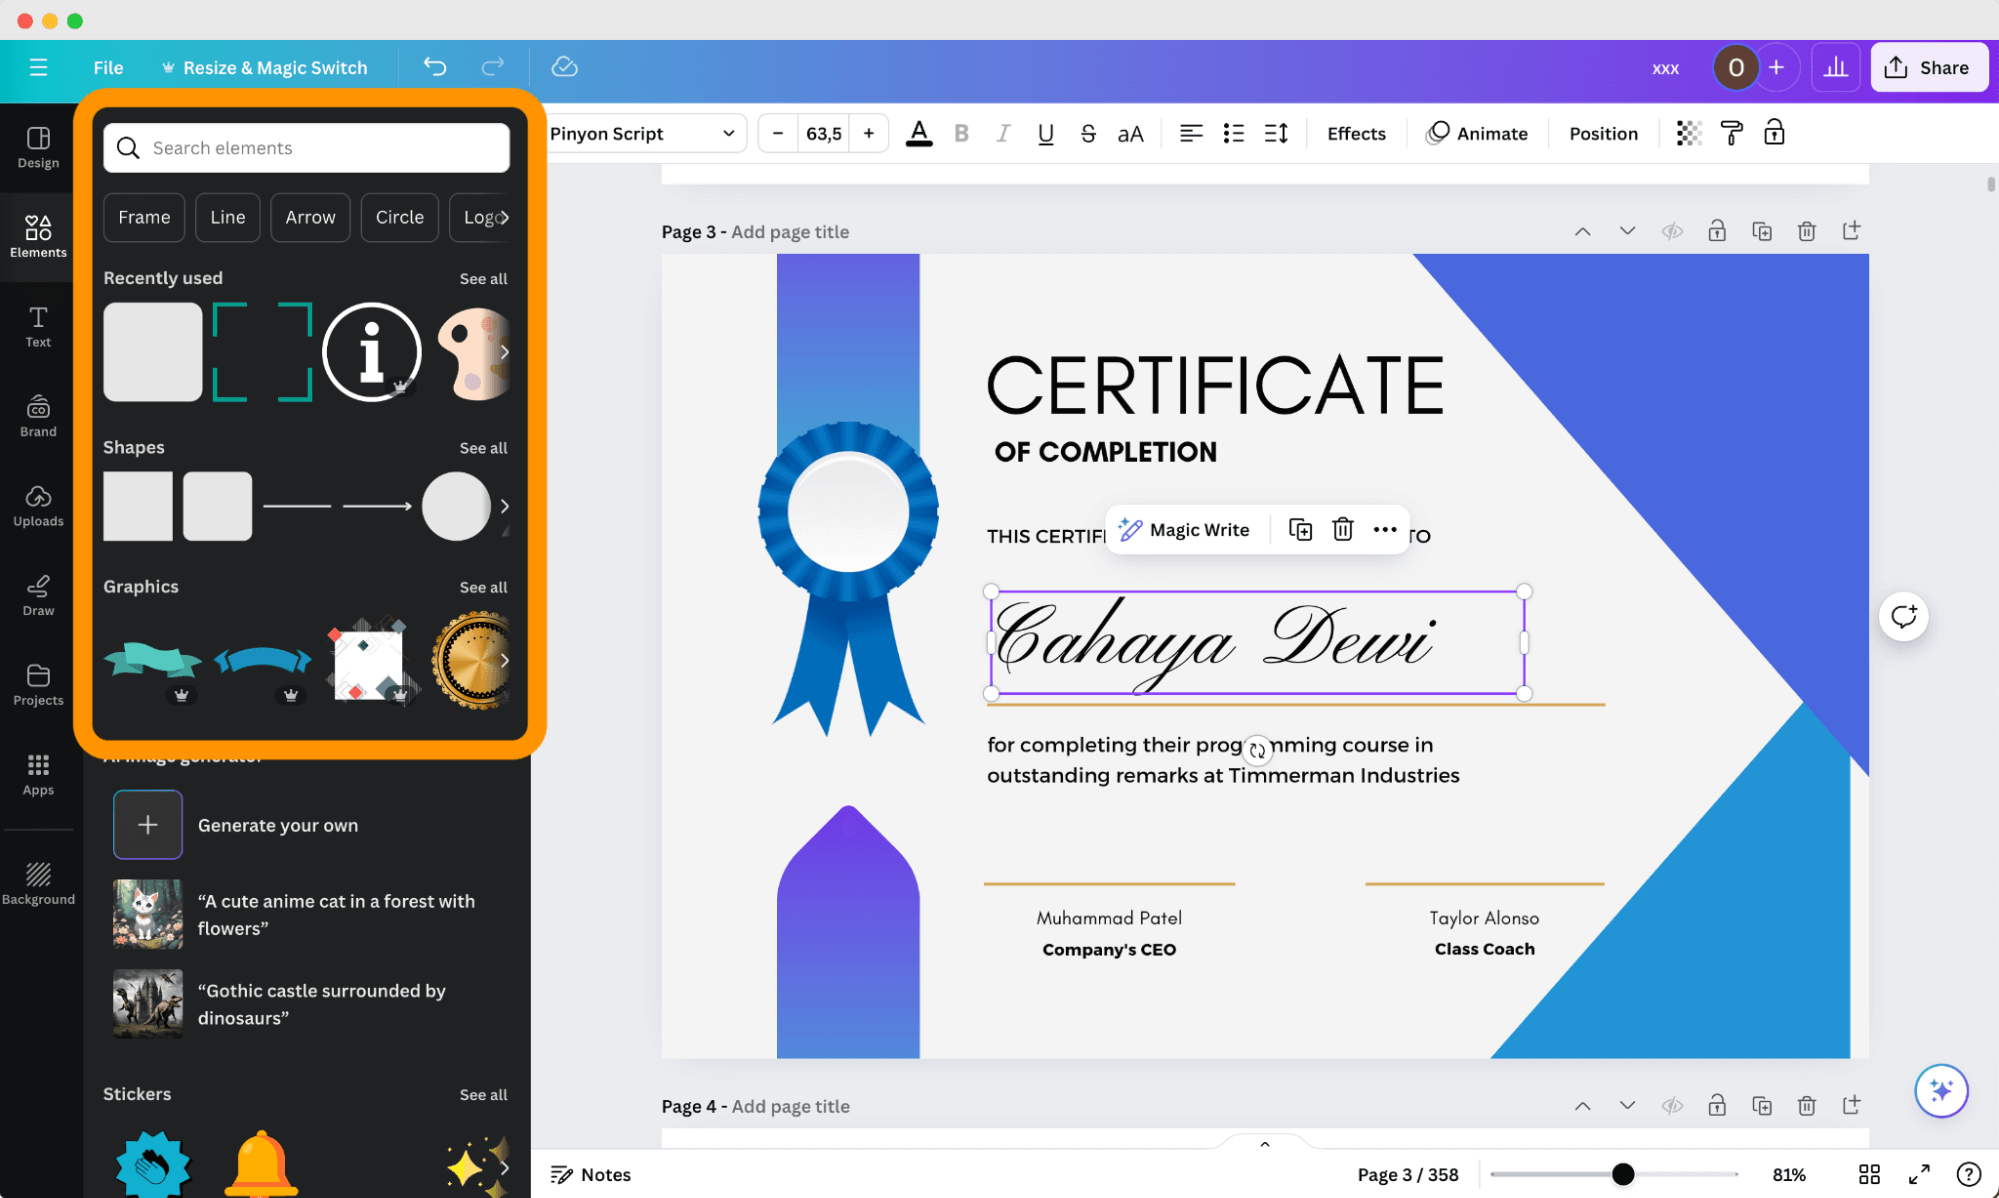Open the Uploads sidebar tab
This screenshot has height=1198, width=1999.
tap(38, 506)
